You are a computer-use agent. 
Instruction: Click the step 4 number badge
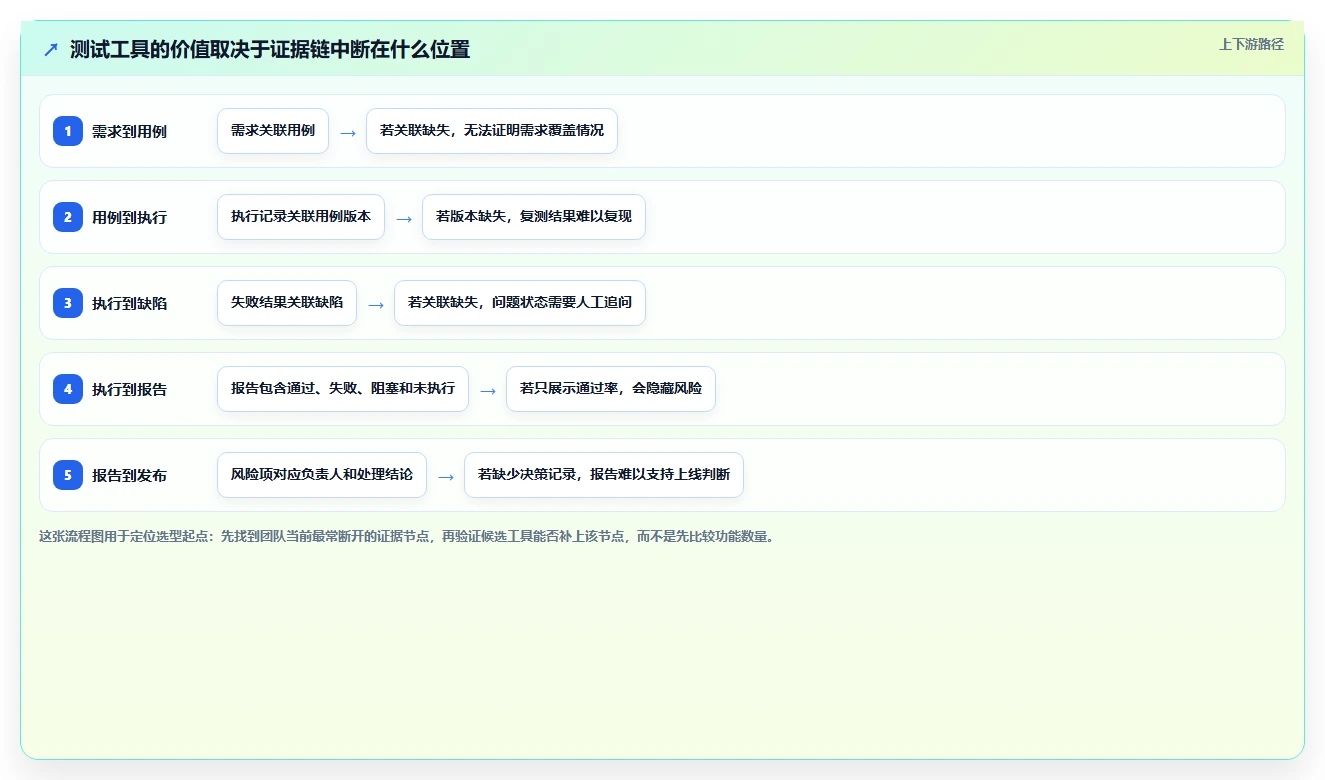[68, 389]
